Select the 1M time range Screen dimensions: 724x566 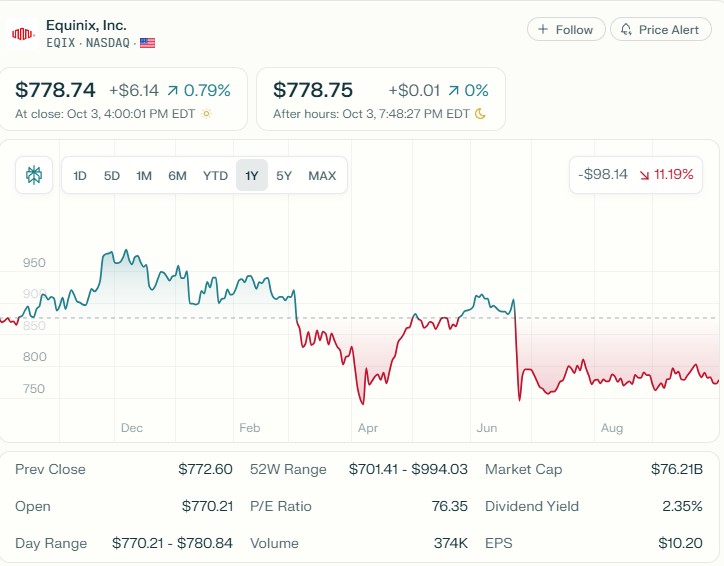tap(144, 176)
